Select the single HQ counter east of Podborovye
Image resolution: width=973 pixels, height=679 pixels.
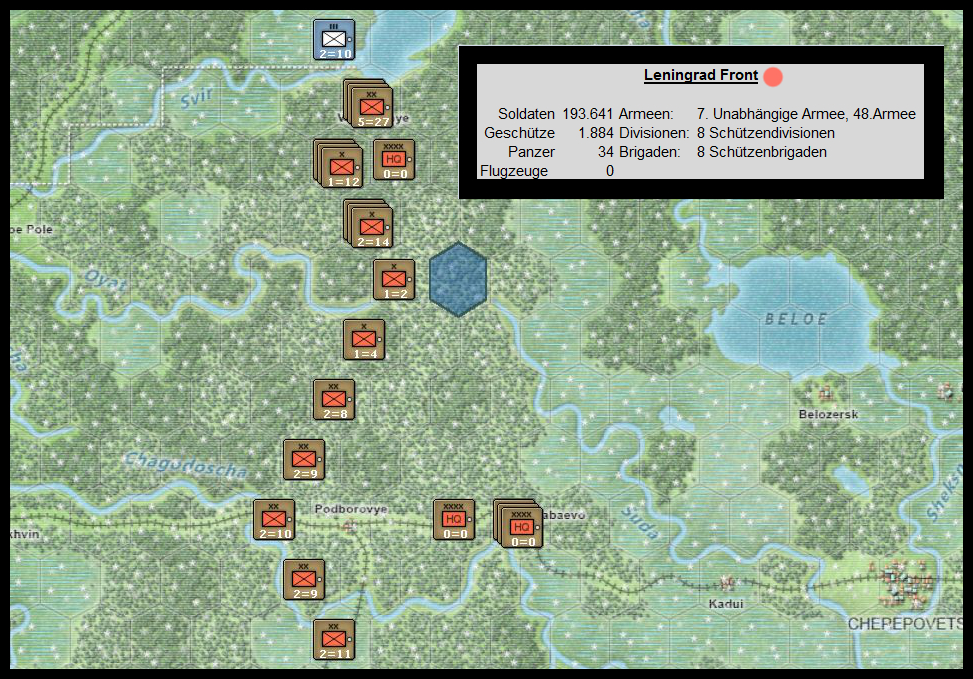454,520
